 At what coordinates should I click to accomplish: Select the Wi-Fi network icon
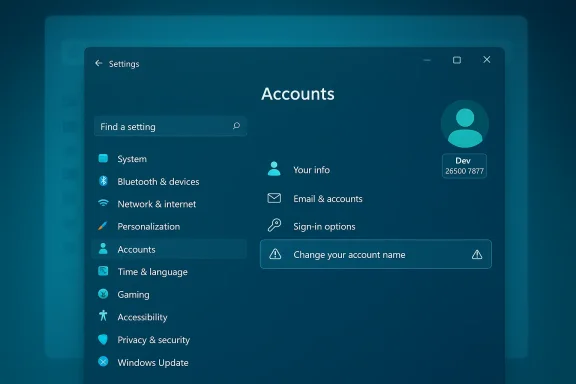[103, 203]
